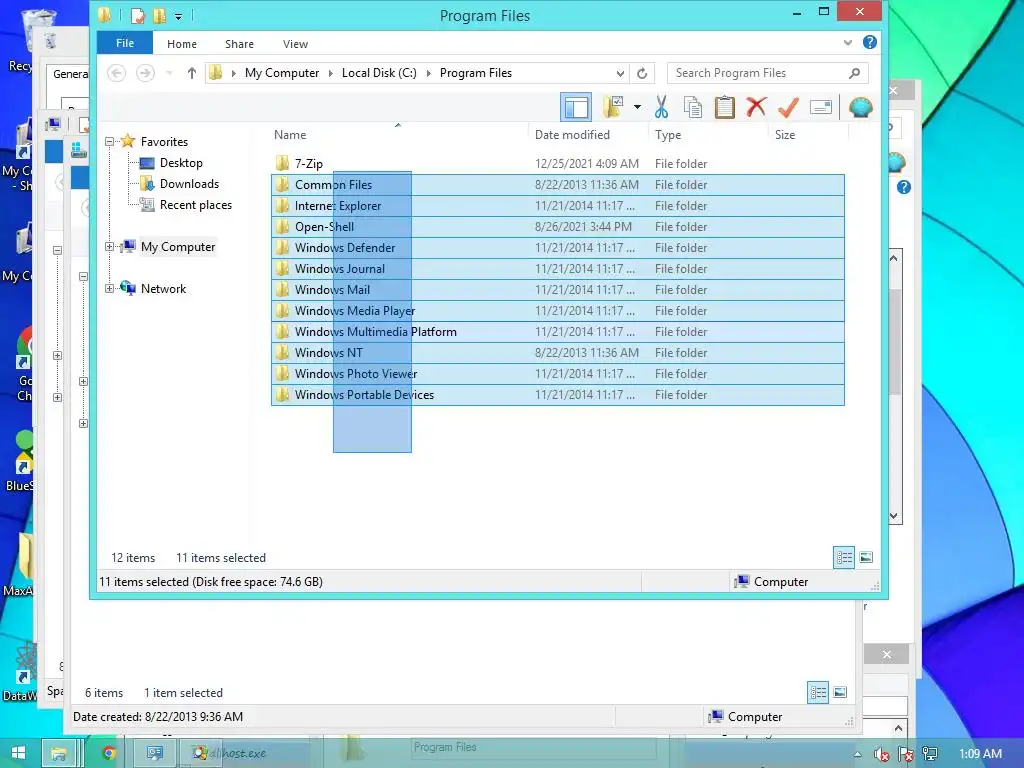Screen dimensions: 1024x768
Task: Select Desktop under Favorites
Action: 181,163
